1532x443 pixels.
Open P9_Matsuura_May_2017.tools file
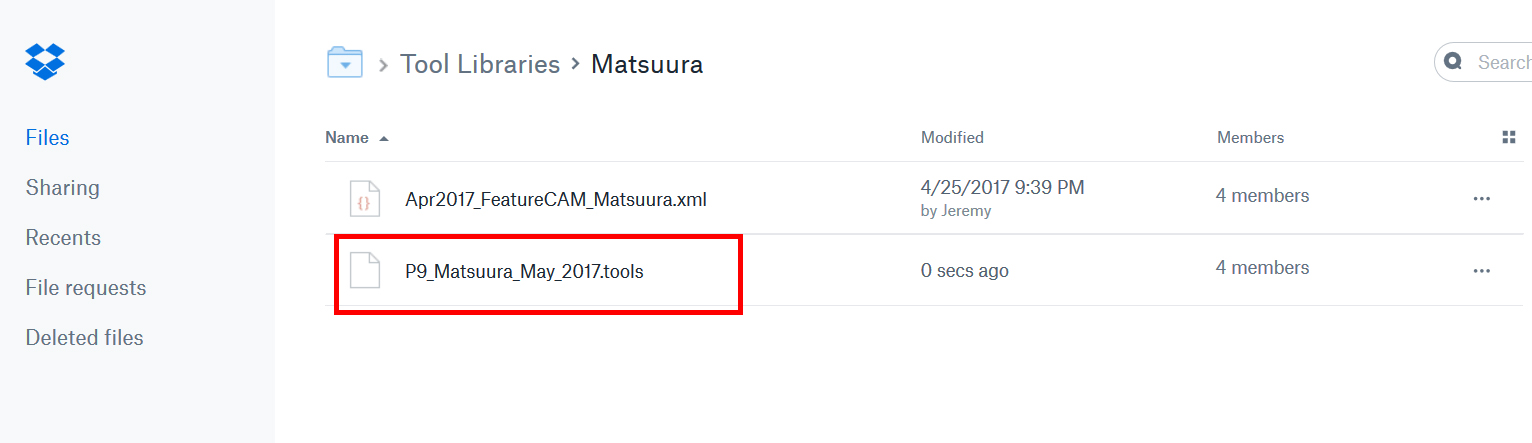coord(524,271)
